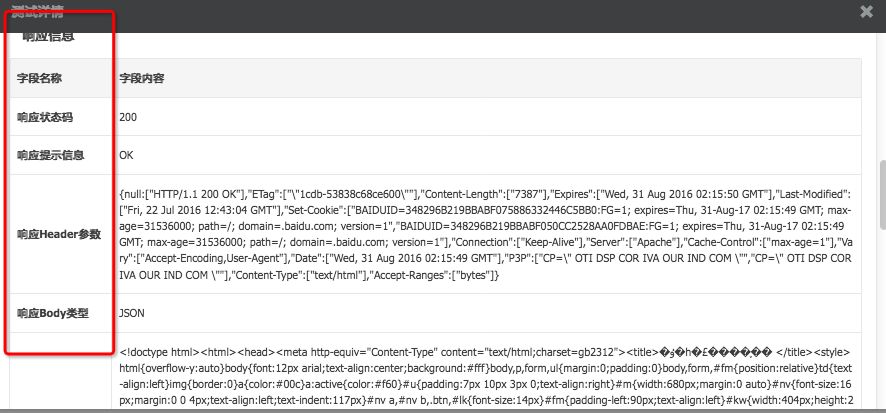Select the 响应提示信息 row label

(x=50, y=155)
